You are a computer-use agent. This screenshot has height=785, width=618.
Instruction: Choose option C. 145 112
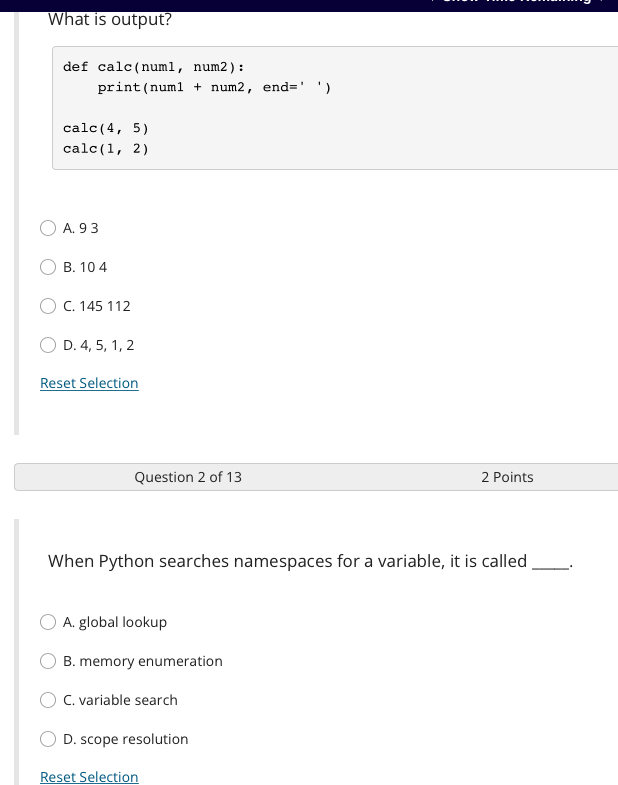[x=48, y=306]
